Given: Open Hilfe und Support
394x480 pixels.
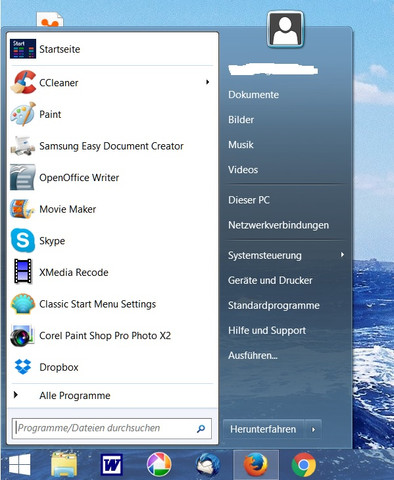Looking at the screenshot, I should point(267,330).
